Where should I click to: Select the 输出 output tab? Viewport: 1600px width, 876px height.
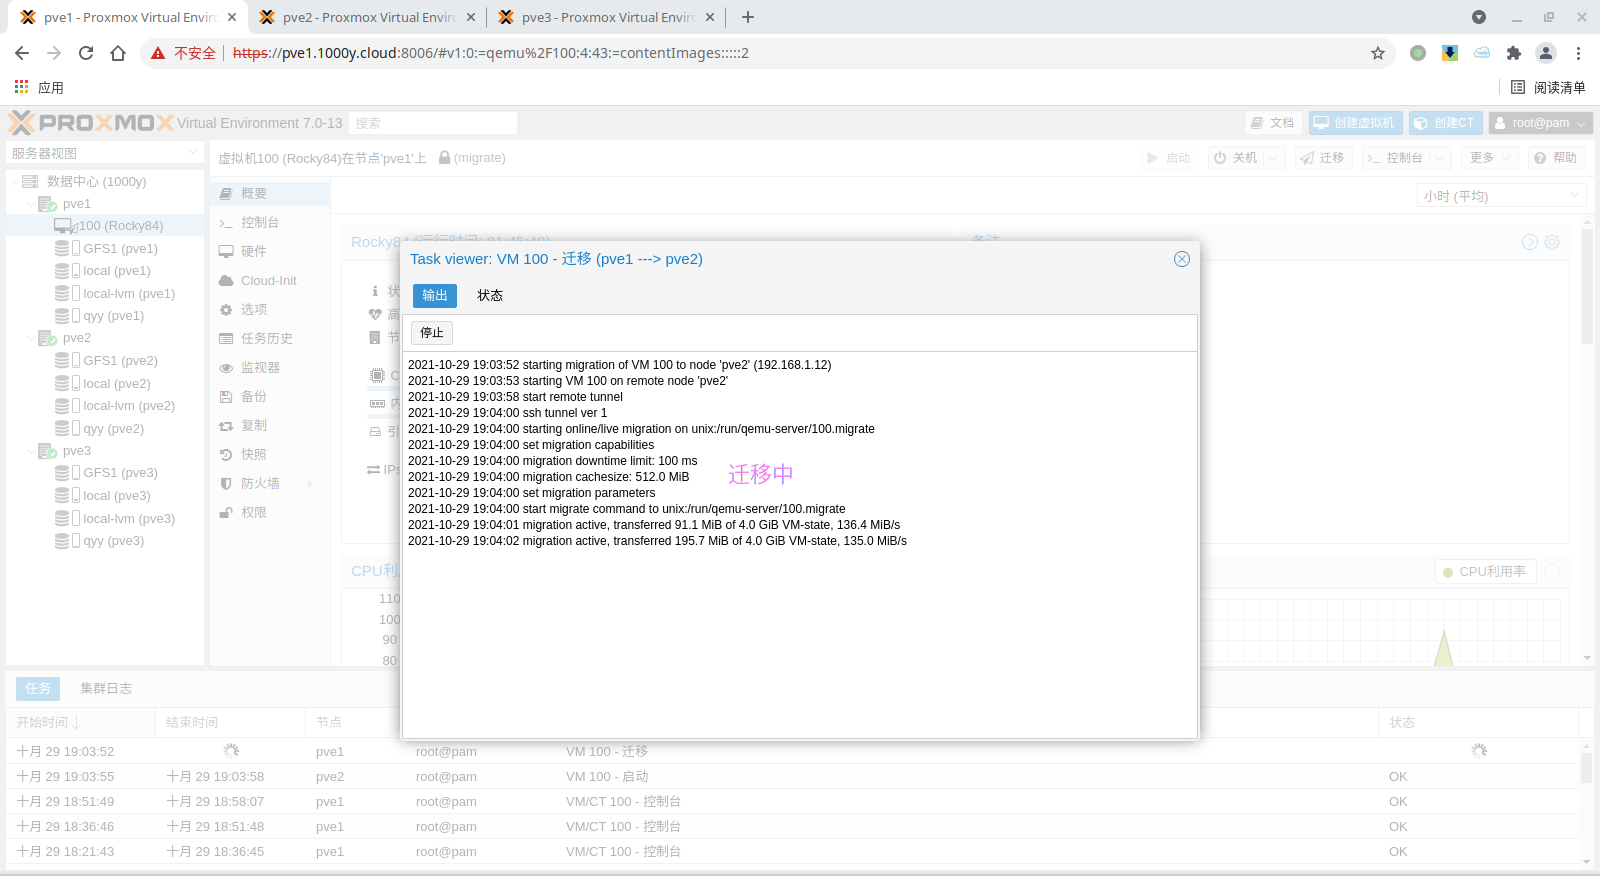[435, 296]
